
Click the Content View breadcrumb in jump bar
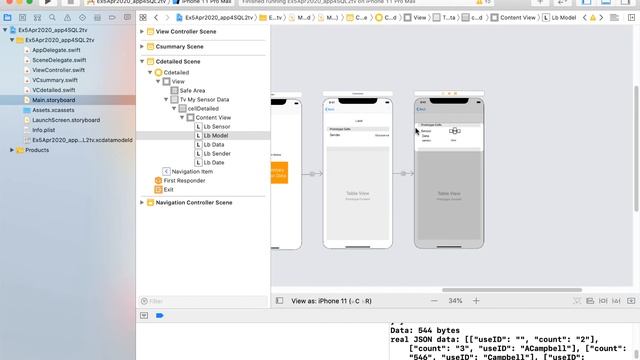tap(513, 18)
